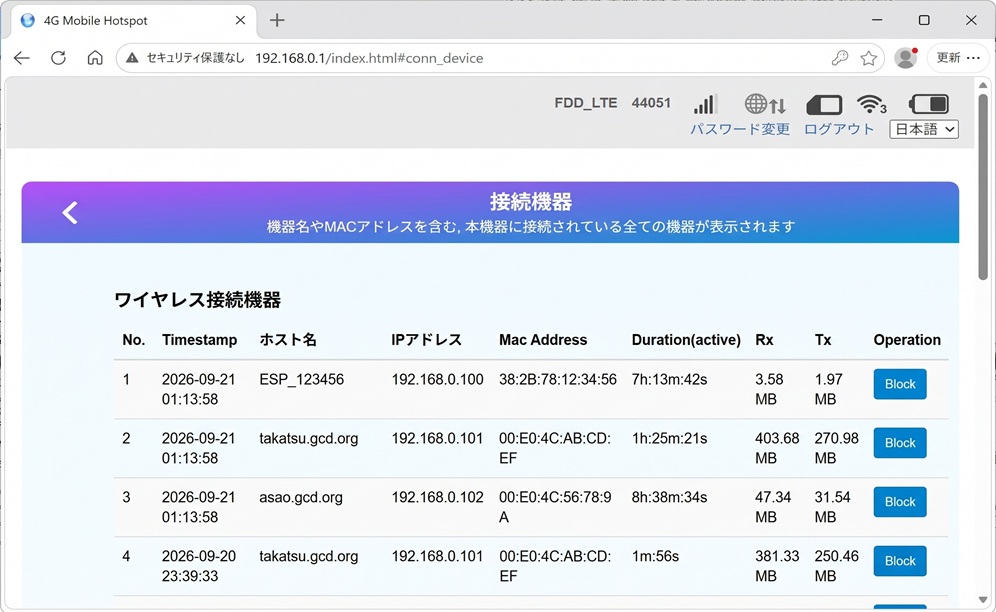Go back using the browser back arrow
The image size is (996, 612).
click(22, 58)
